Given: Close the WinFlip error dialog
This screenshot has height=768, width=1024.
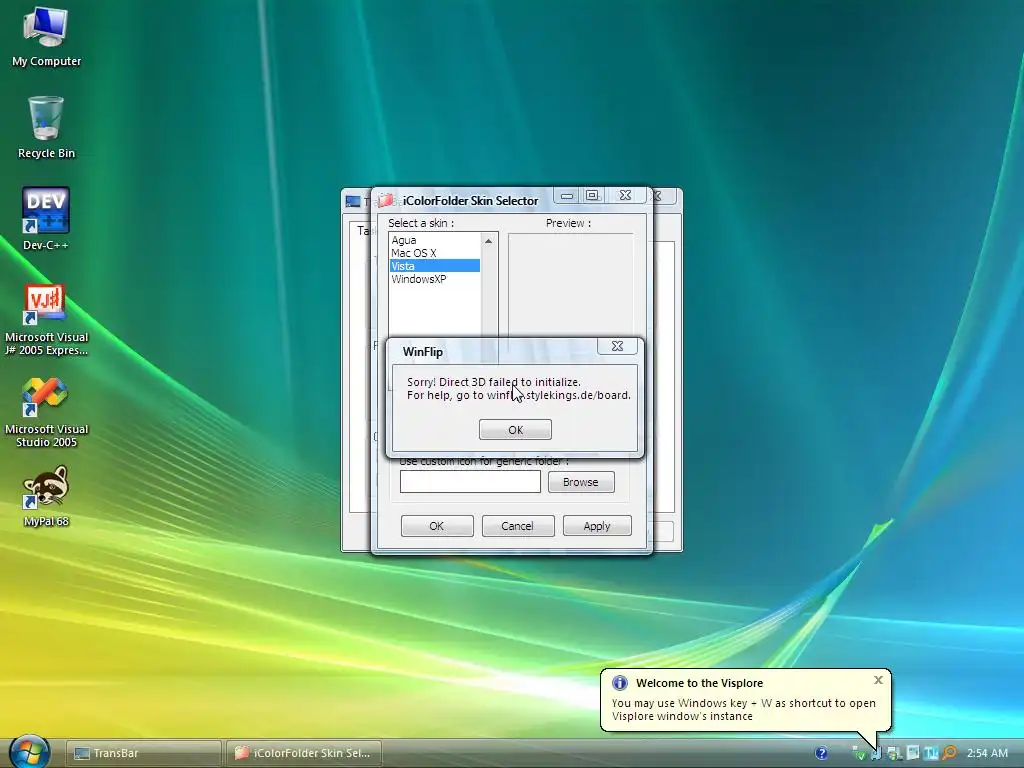Looking at the screenshot, I should tap(617, 346).
